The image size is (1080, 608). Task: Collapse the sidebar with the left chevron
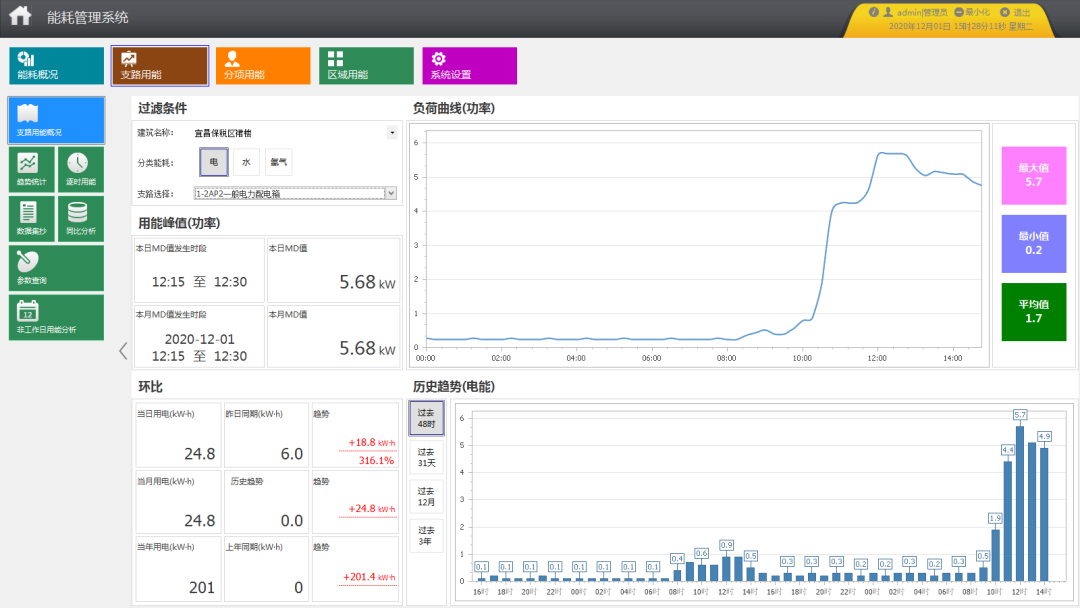click(x=123, y=351)
